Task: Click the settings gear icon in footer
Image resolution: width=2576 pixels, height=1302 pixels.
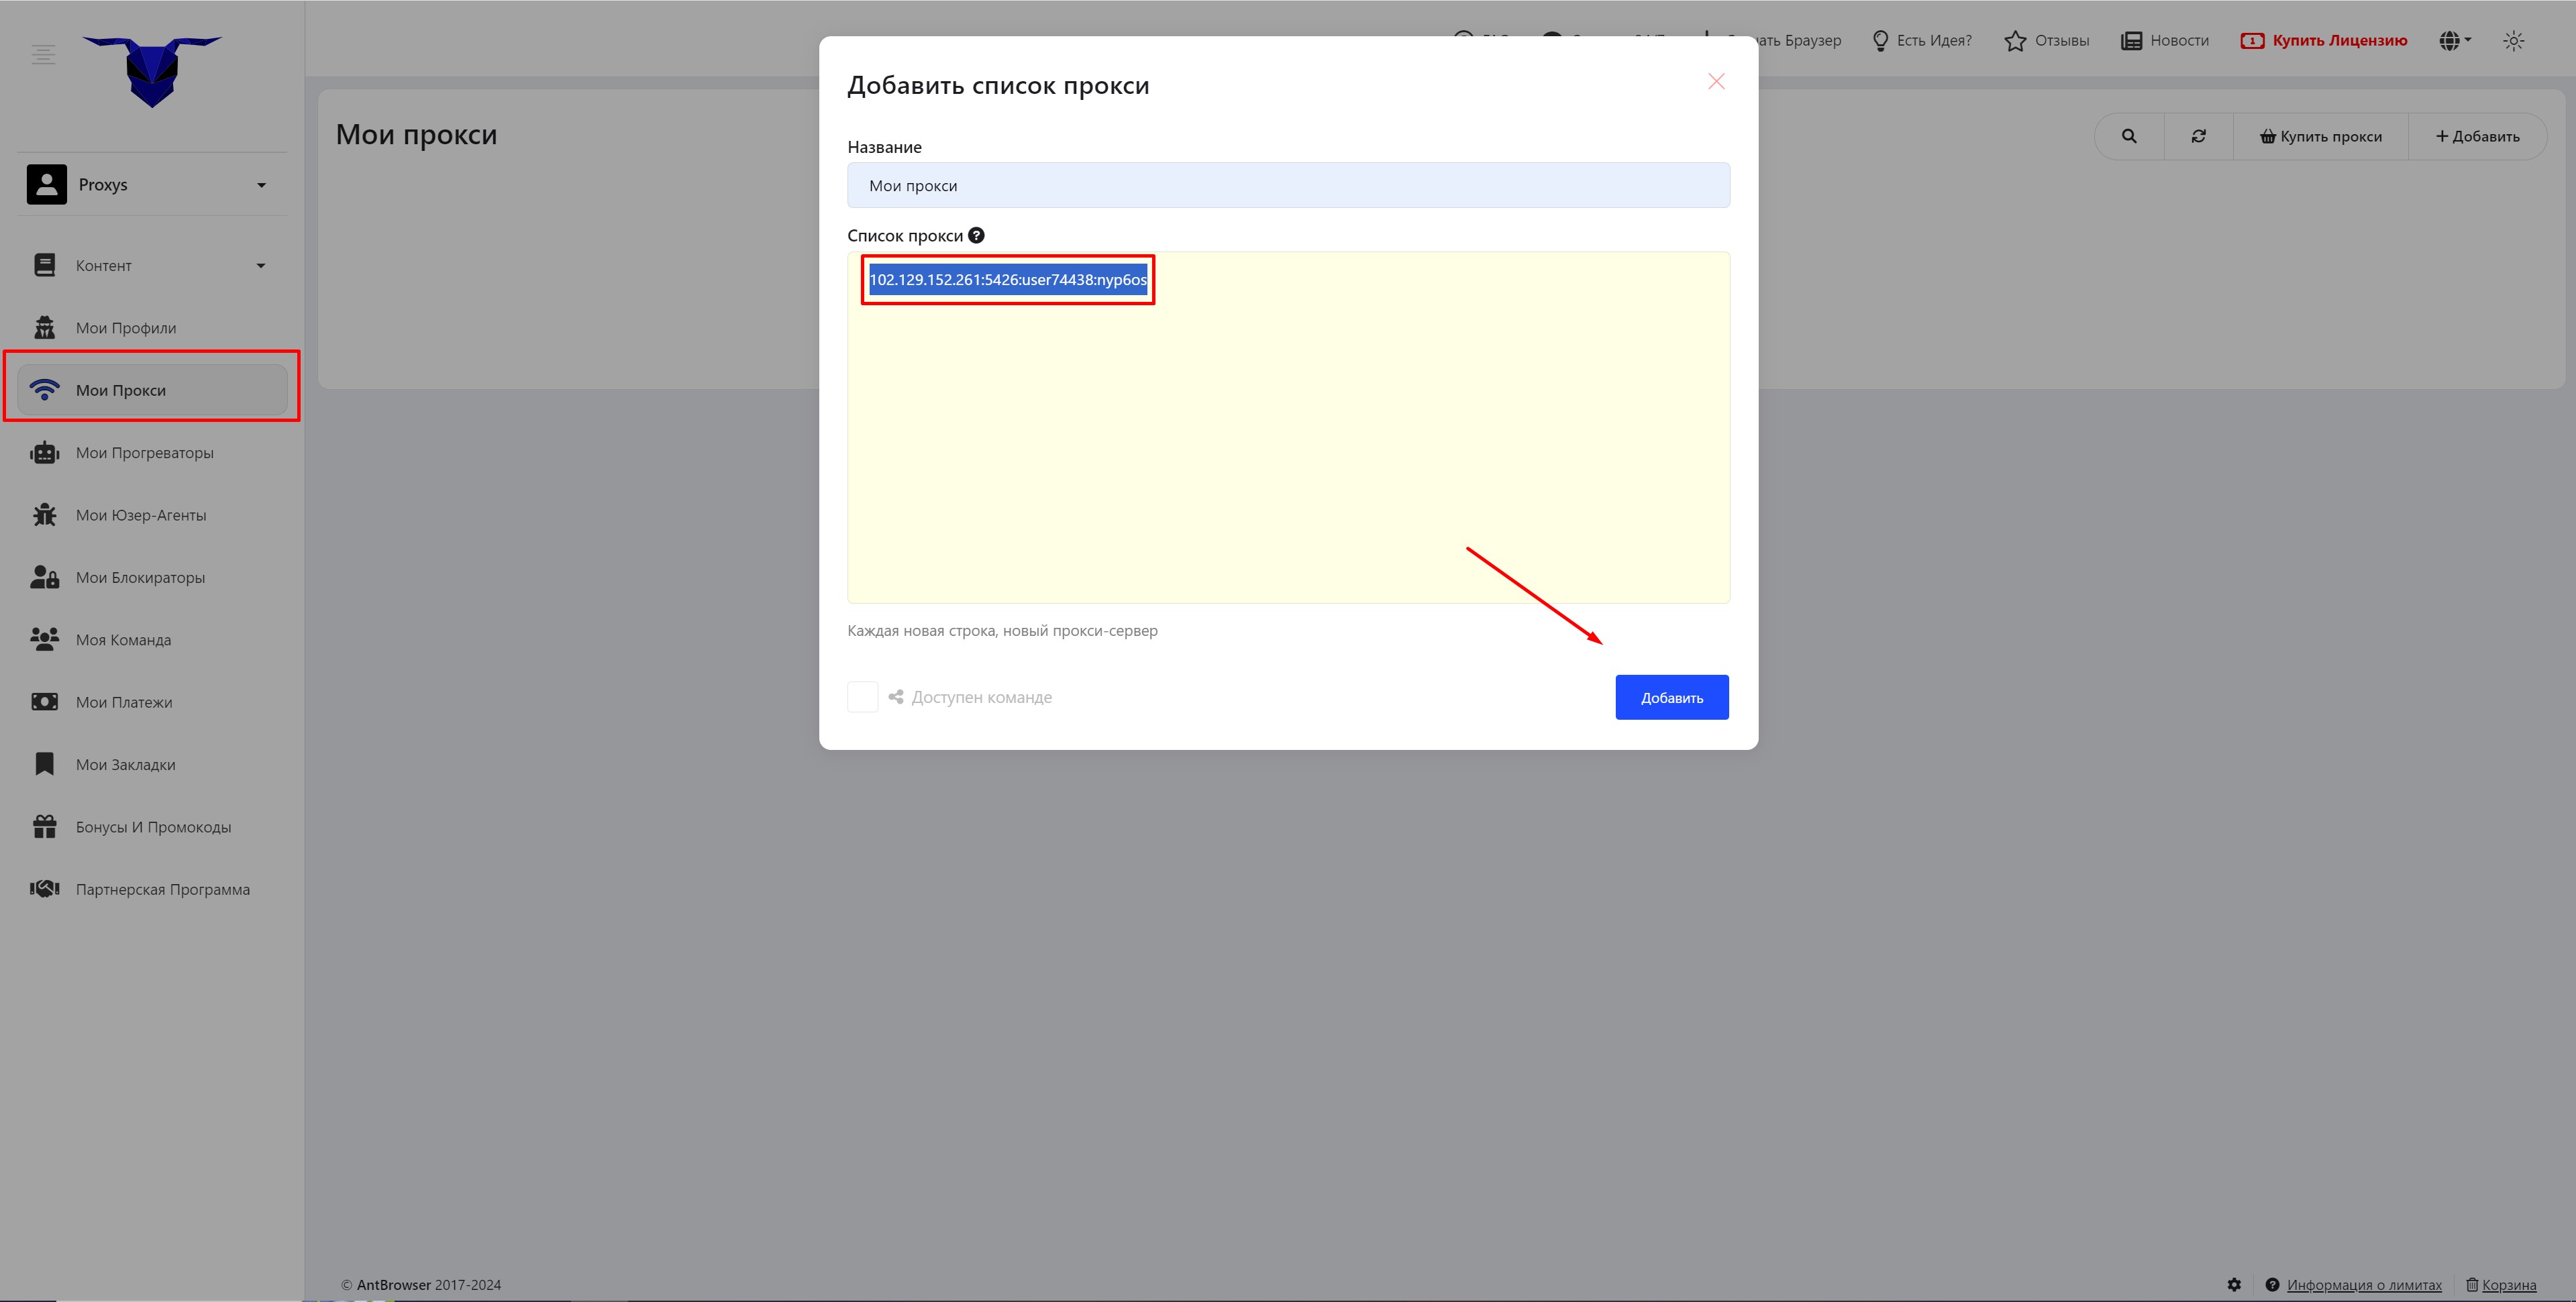Action: click(x=2234, y=1285)
